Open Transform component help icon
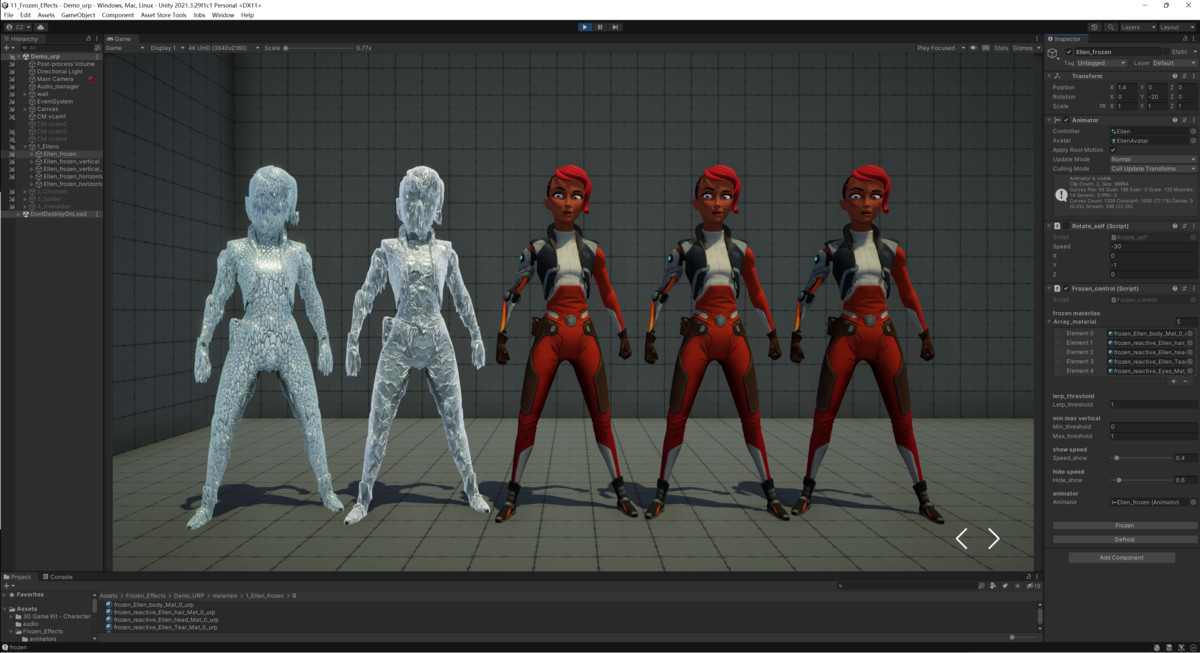 click(x=1174, y=76)
